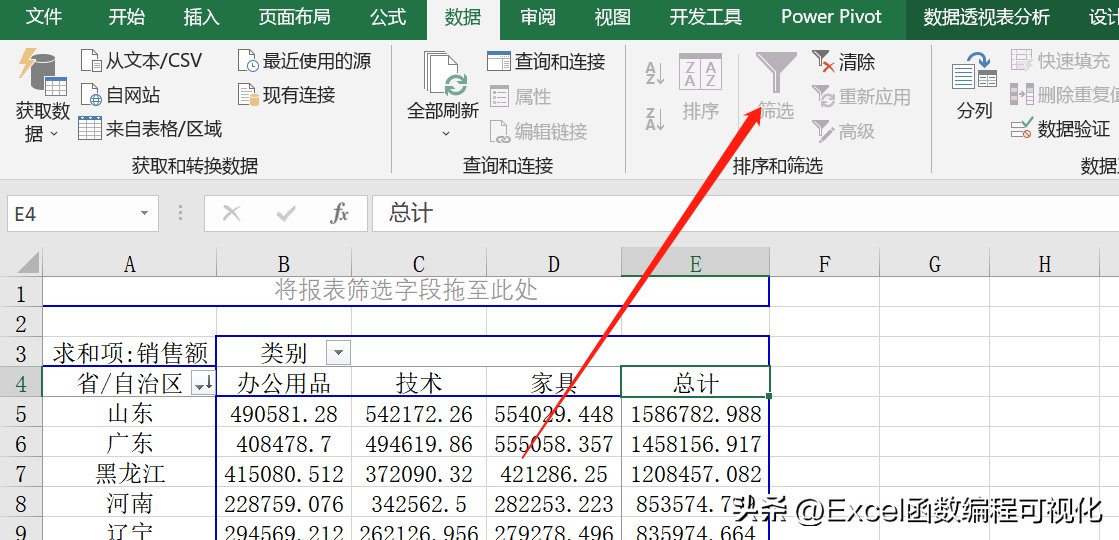Open 省/自治区 row filter dropdown
The height and width of the screenshot is (540, 1119).
[202, 383]
